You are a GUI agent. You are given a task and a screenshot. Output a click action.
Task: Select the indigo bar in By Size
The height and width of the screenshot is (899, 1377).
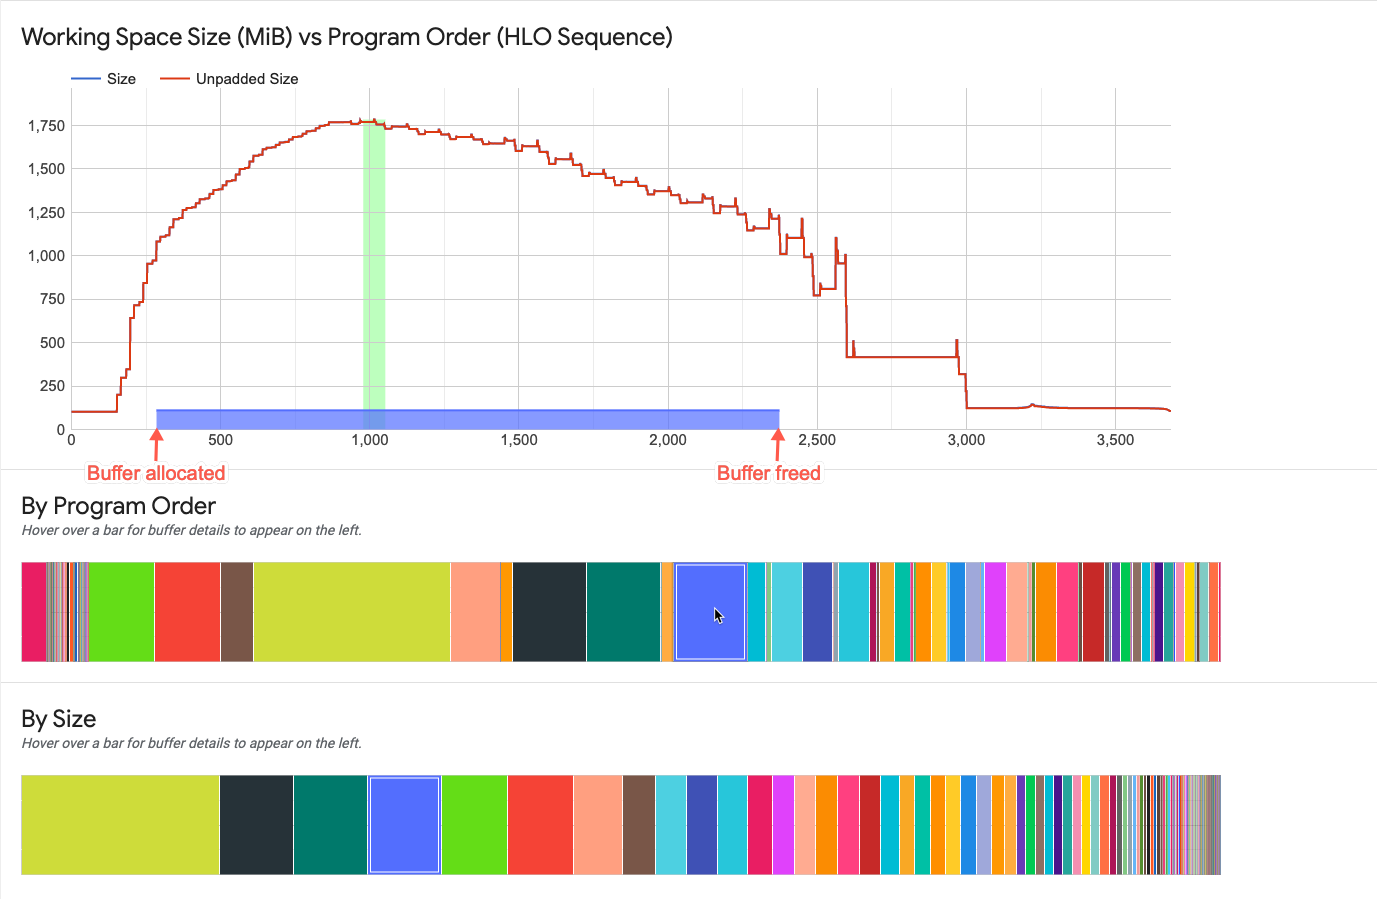702,825
